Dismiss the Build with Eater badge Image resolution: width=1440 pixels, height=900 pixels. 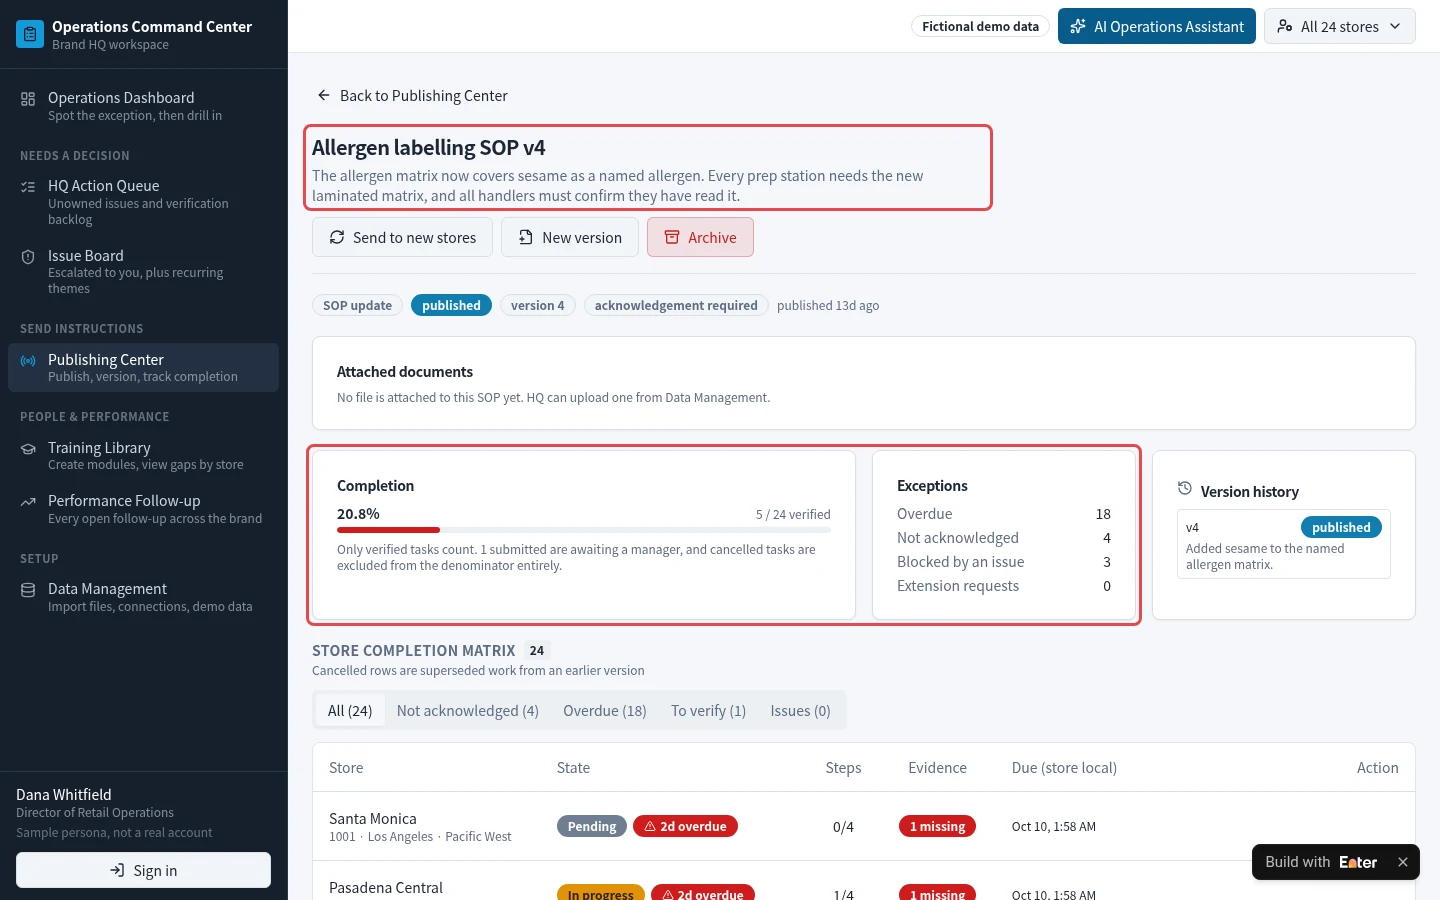[x=1403, y=862]
